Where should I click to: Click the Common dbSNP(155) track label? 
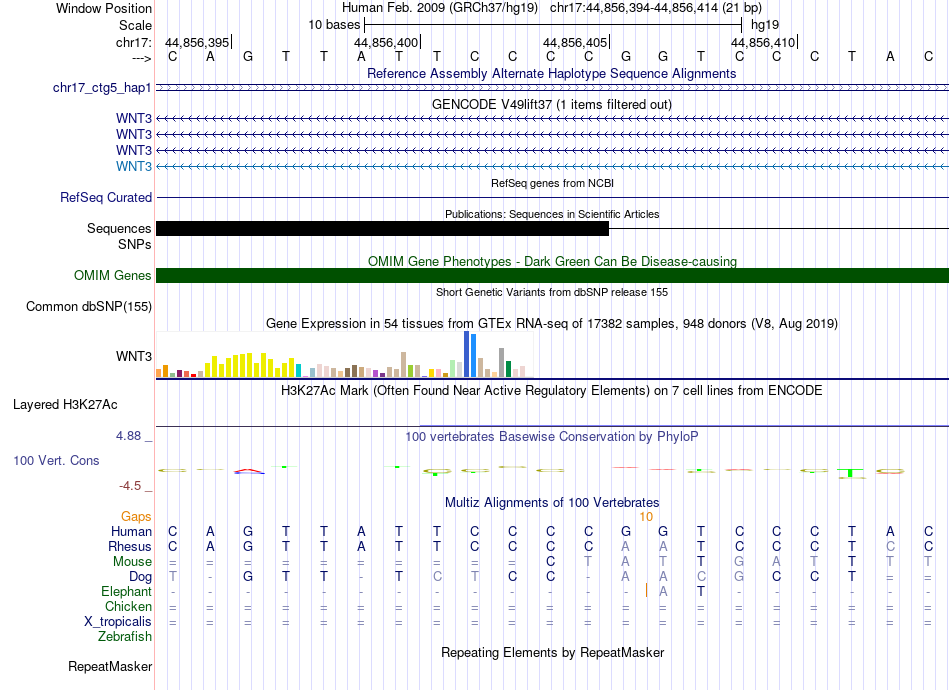(89, 307)
